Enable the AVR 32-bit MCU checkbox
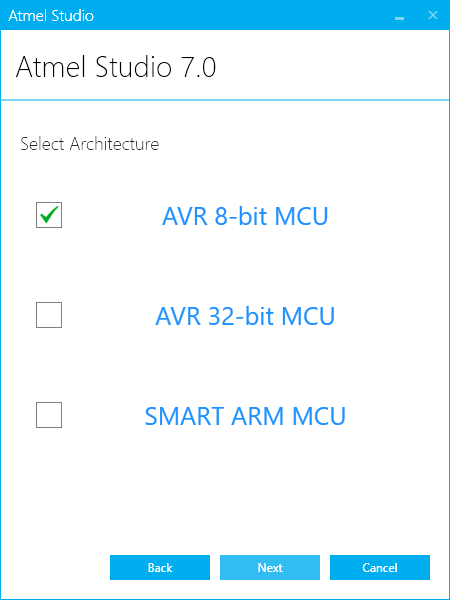Viewport: 450px width, 600px height. point(49,315)
